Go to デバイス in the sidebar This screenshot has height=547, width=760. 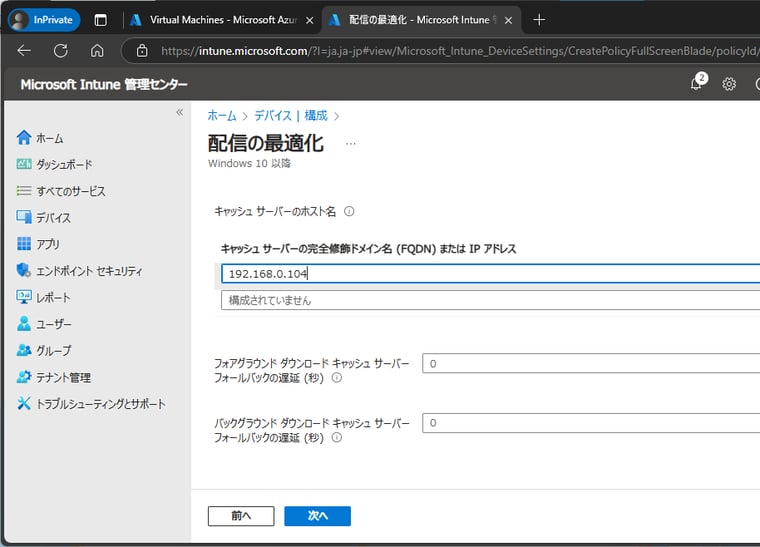44,218
